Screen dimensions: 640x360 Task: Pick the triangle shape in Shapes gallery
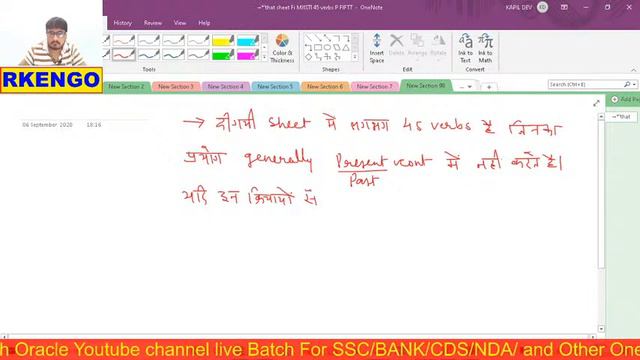pyautogui.click(x=346, y=48)
